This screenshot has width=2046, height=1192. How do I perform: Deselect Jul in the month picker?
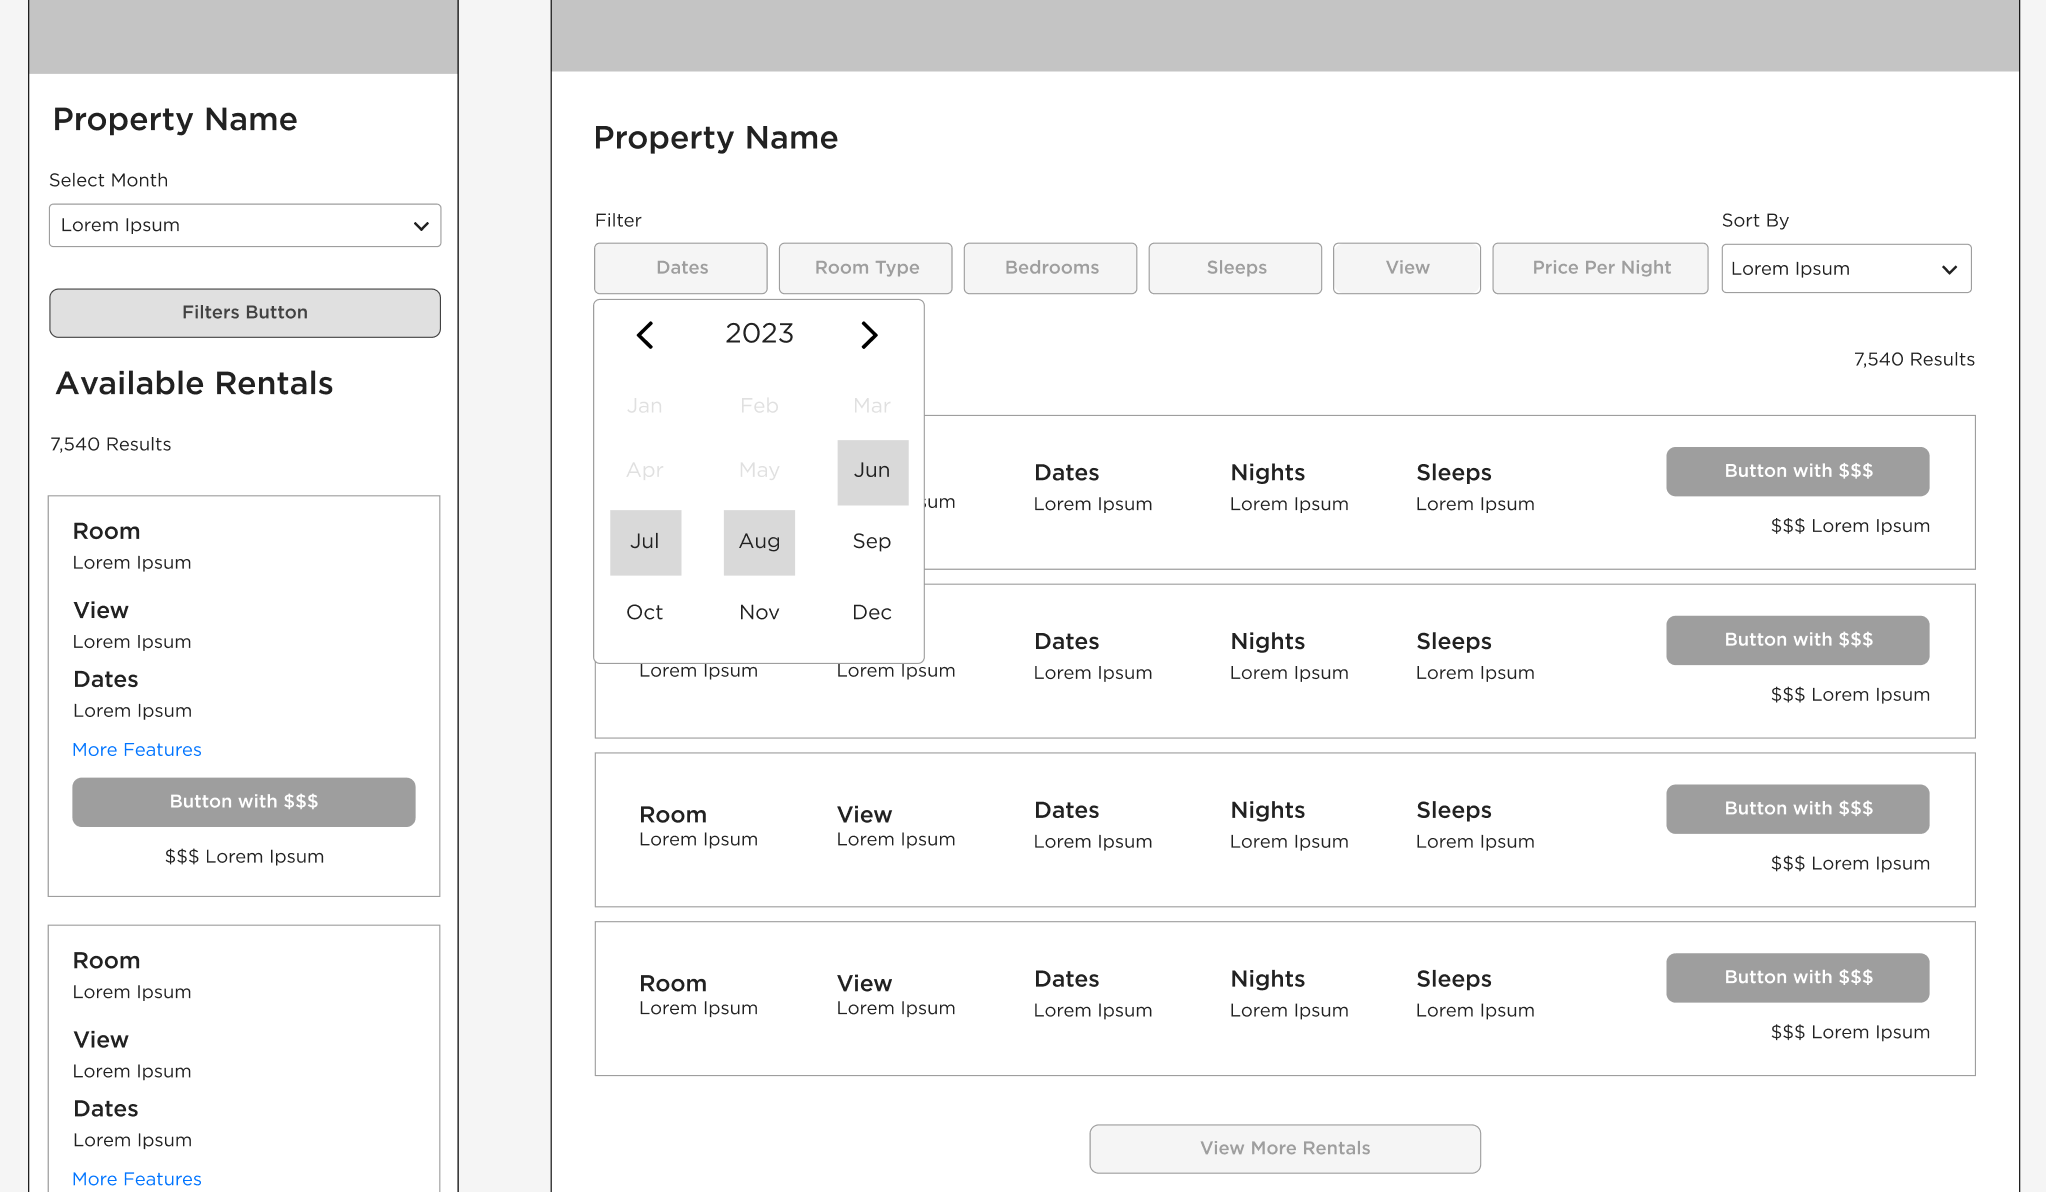pos(645,542)
